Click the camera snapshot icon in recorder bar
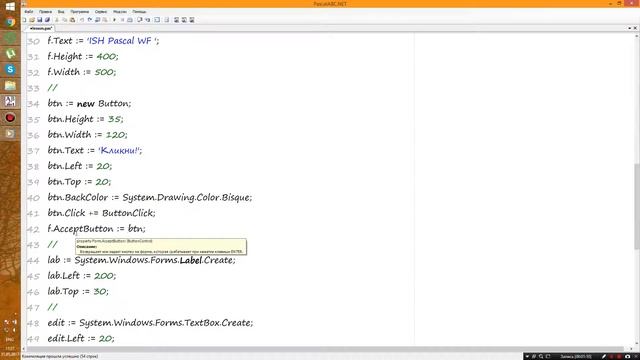 pos(628,356)
